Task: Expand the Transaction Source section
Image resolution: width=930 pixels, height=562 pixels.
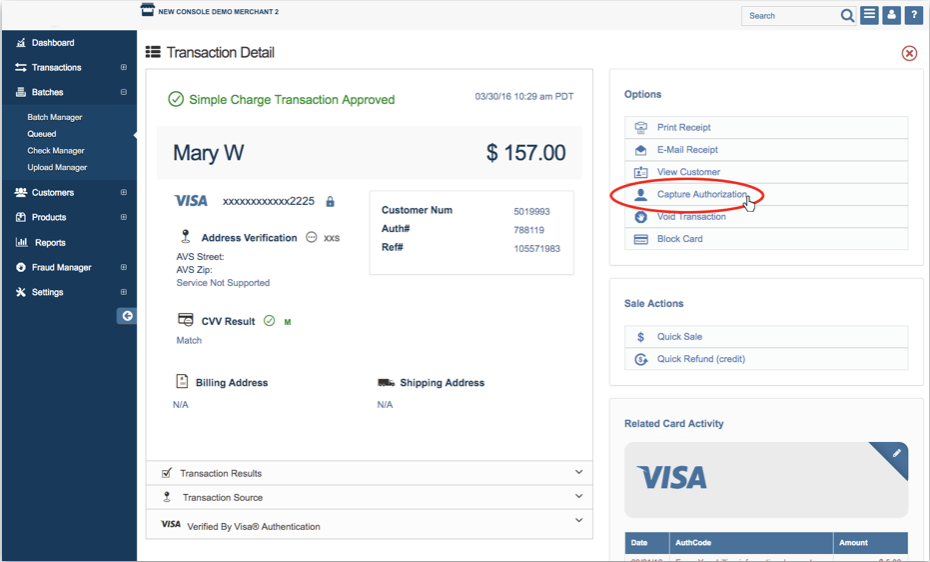Action: click(579, 496)
